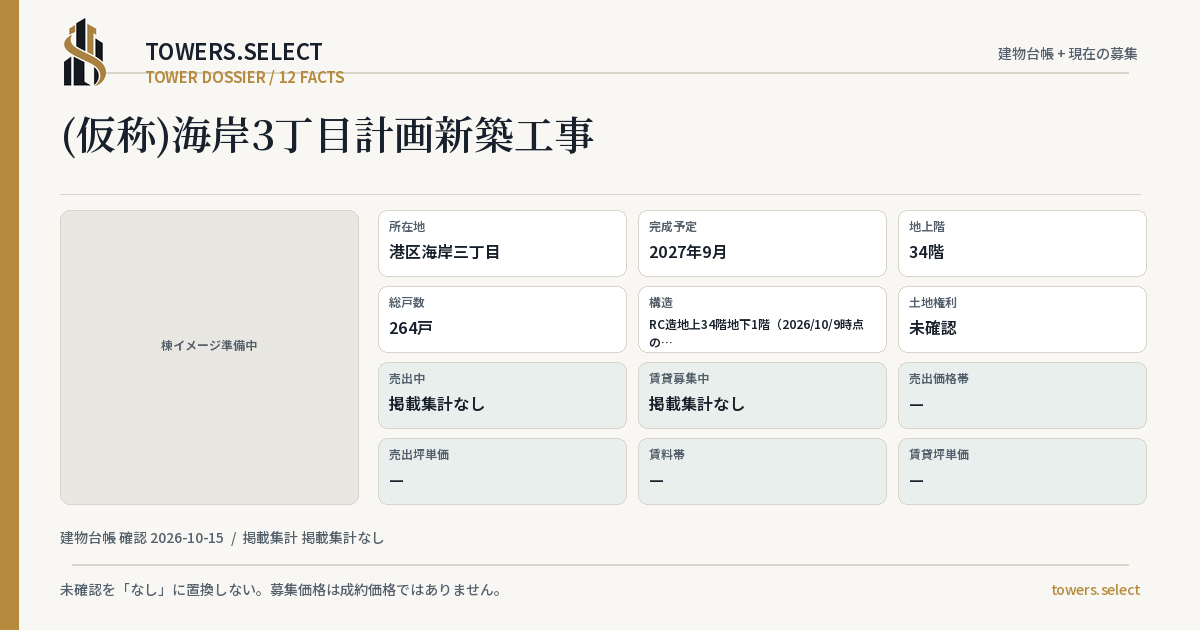Click the 賃貸坪単価 card
The height and width of the screenshot is (630, 1200).
tap(1022, 471)
